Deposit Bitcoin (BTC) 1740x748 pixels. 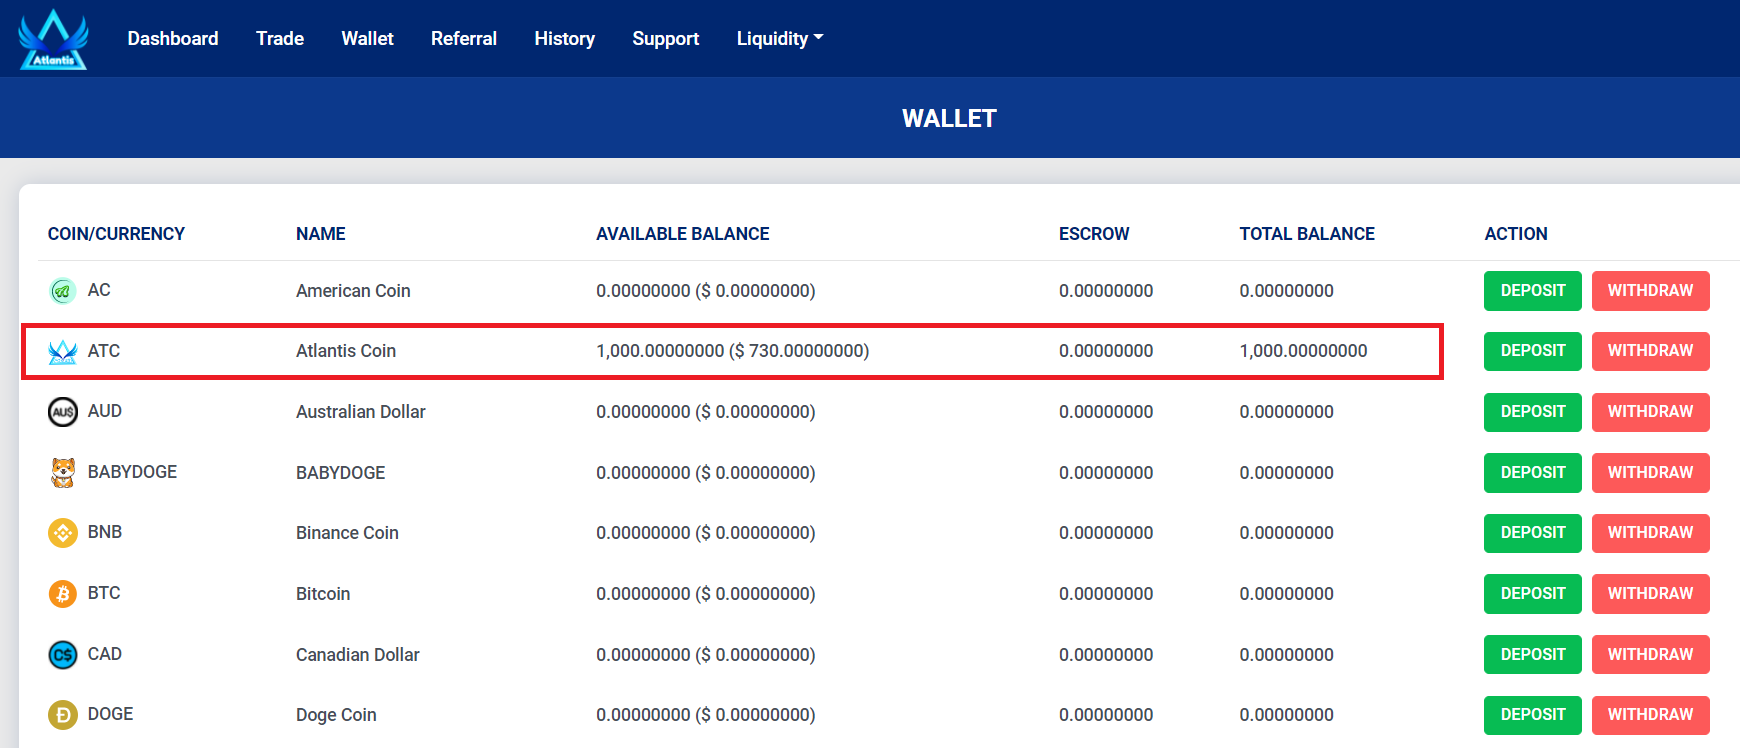[x=1533, y=594]
